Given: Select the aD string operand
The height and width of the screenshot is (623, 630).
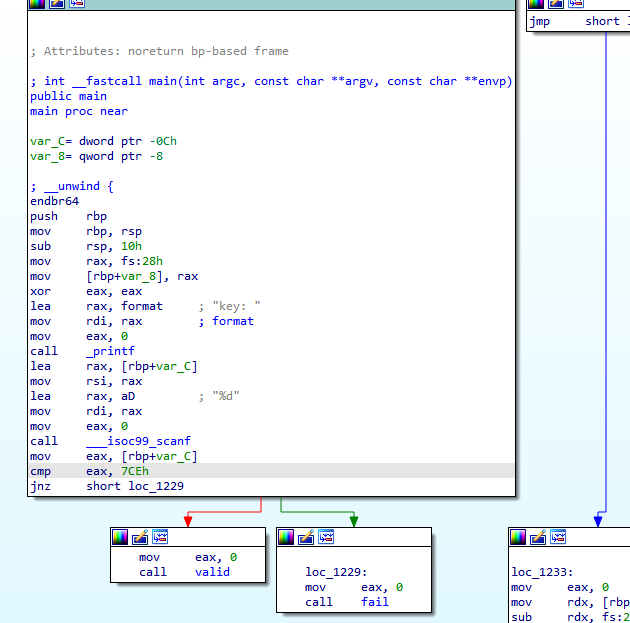Looking at the screenshot, I should (128, 396).
